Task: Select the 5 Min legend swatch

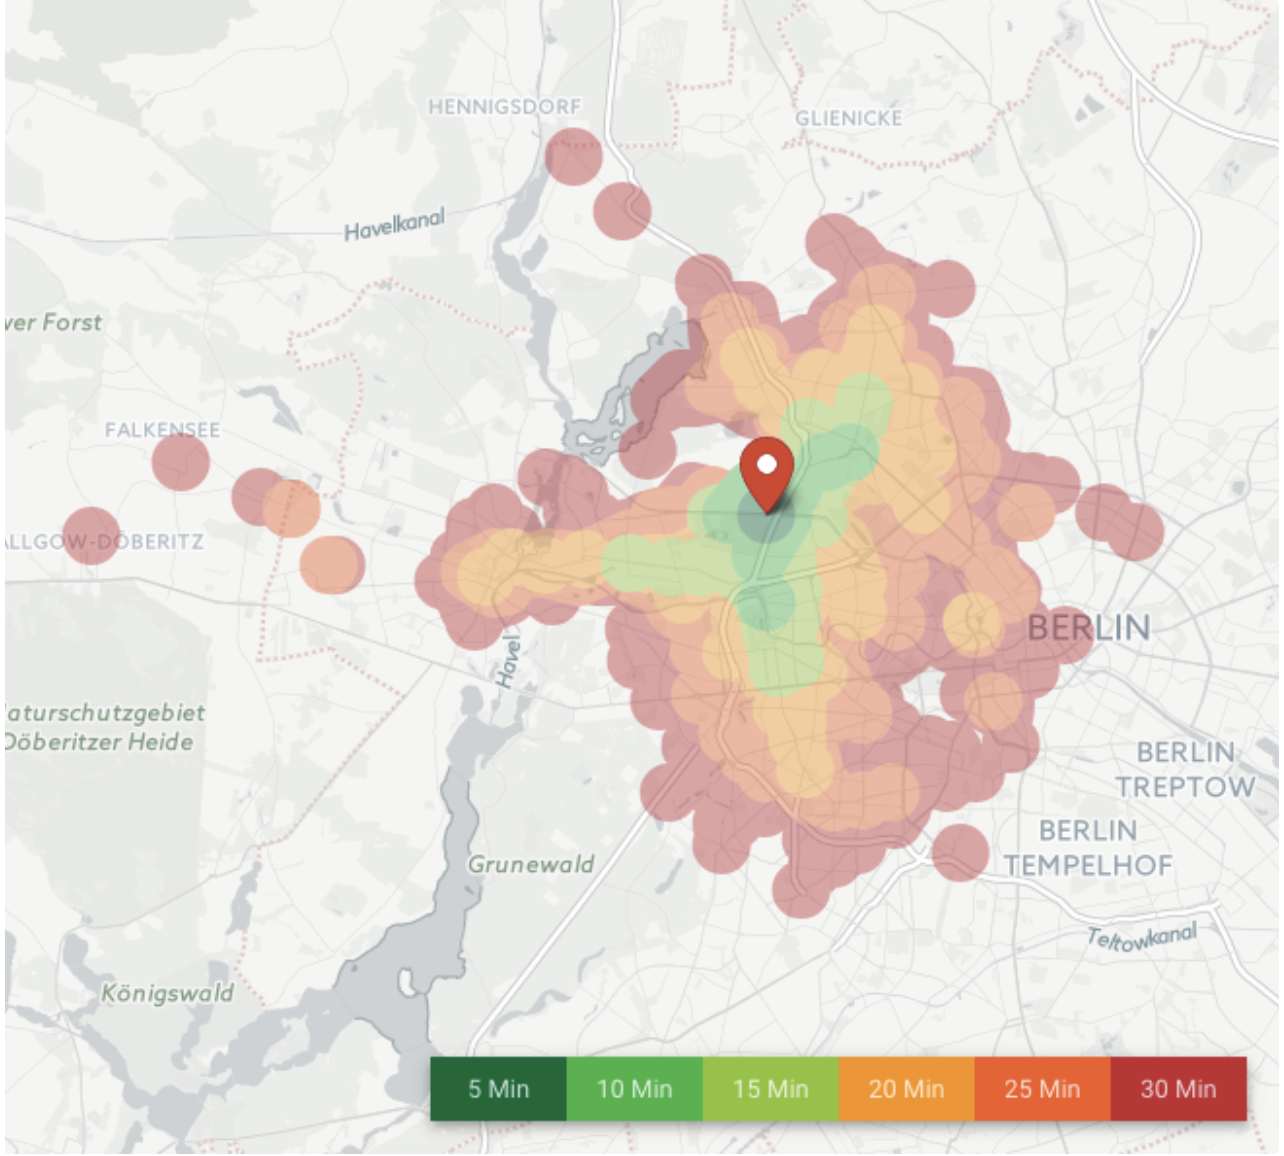Action: [499, 1089]
